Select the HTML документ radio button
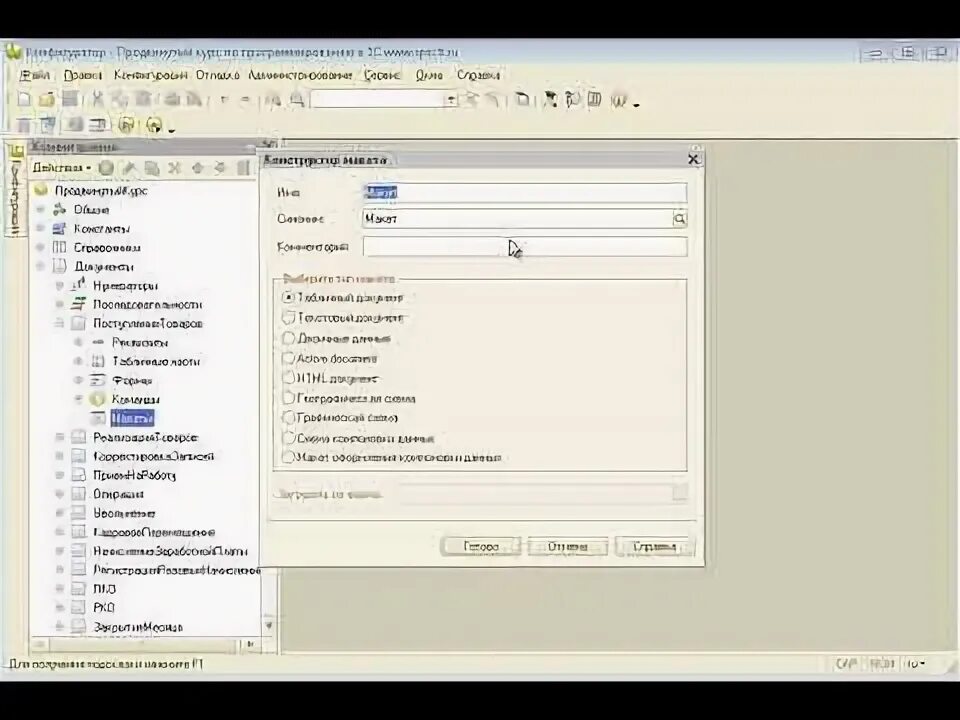 tap(288, 378)
